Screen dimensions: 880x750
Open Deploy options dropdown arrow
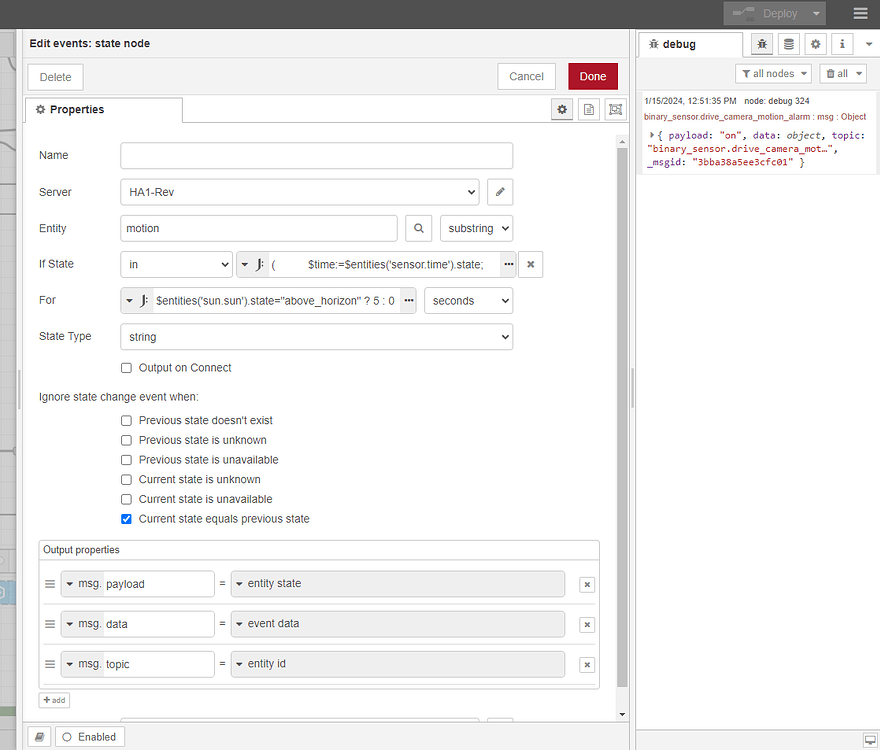pos(816,13)
